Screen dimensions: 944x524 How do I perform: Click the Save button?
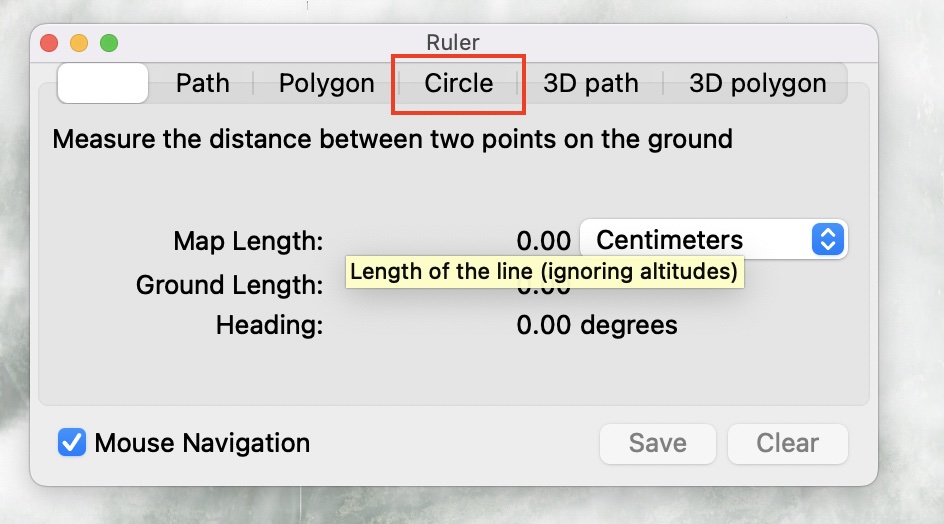coord(657,443)
